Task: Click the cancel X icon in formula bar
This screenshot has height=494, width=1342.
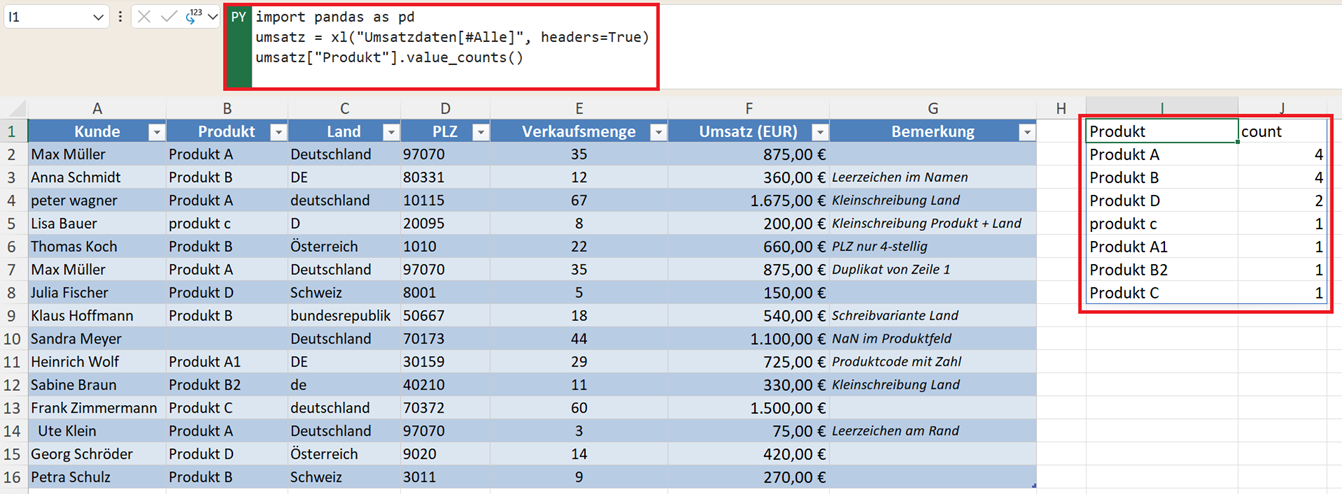Action: (x=145, y=17)
